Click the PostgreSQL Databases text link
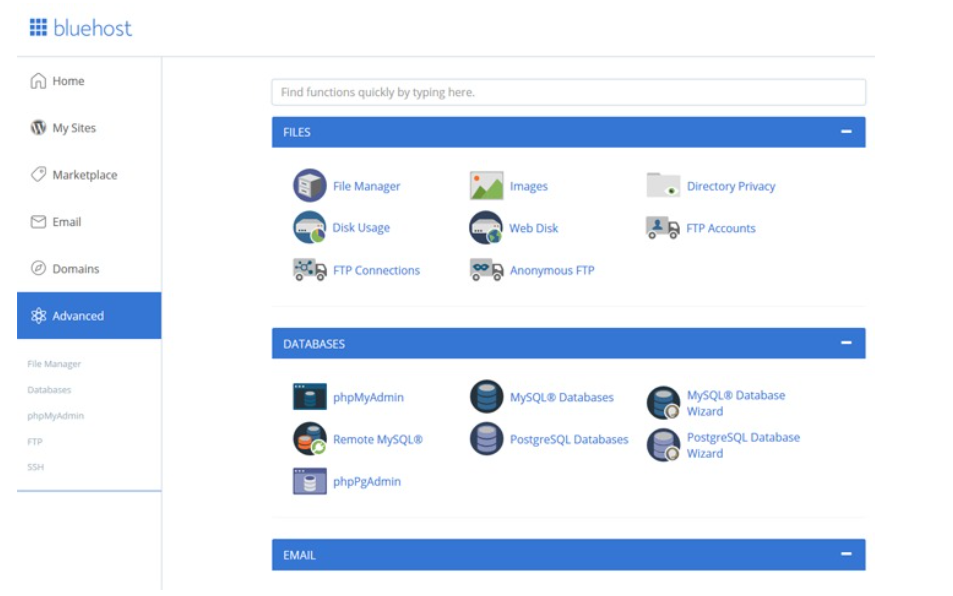953x596 pixels. click(x=569, y=439)
